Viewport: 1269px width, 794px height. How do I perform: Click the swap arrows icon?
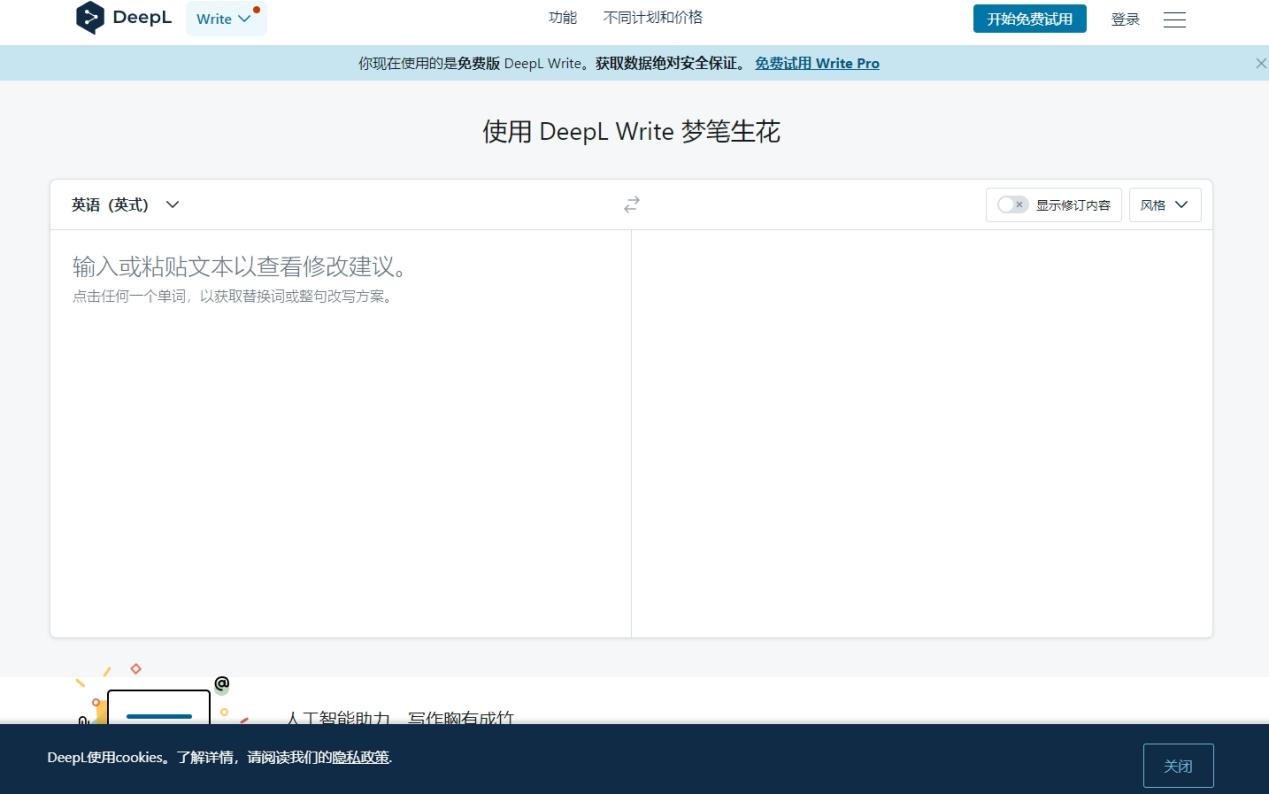click(631, 204)
